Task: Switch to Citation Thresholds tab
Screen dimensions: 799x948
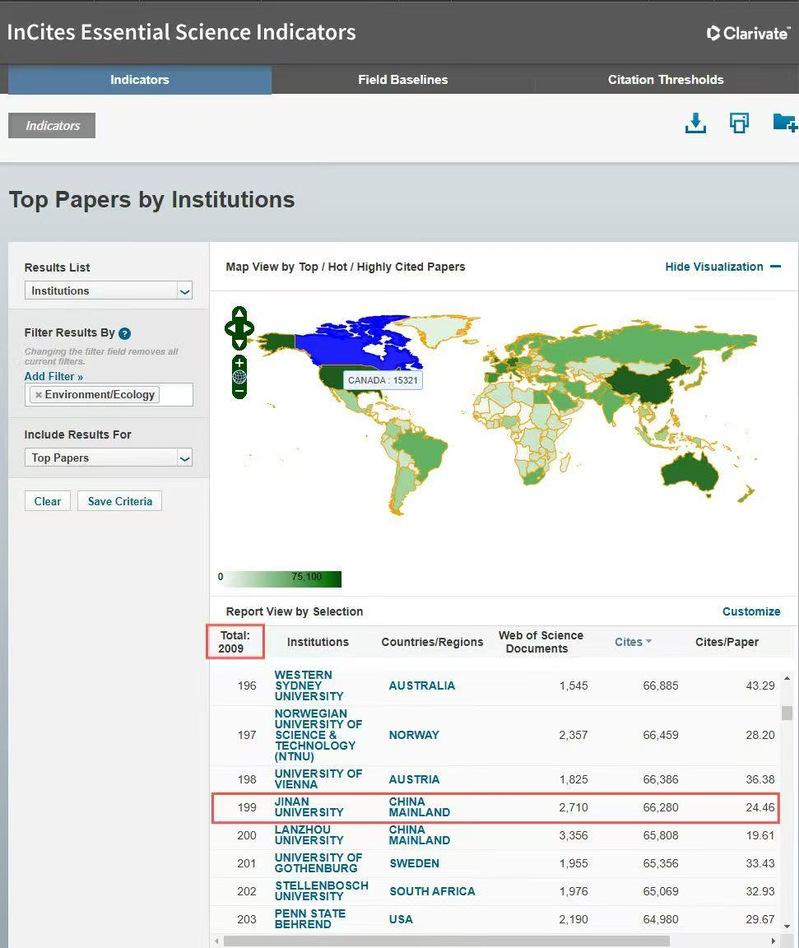Action: (x=665, y=80)
